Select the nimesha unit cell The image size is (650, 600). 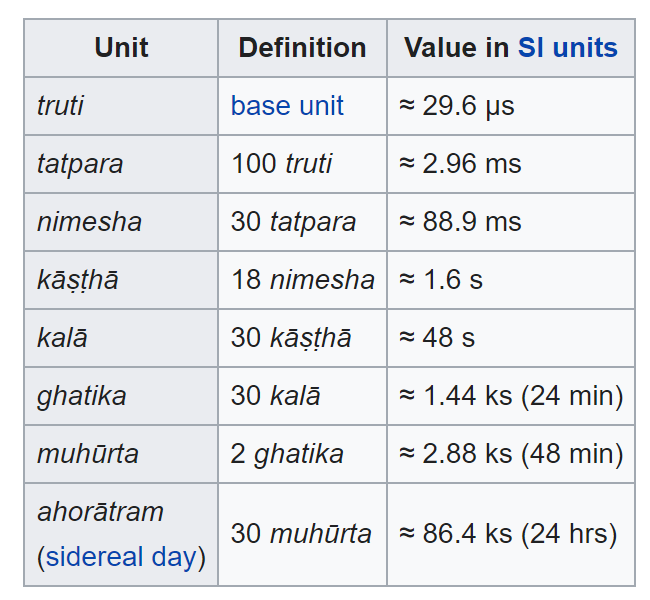click(121, 222)
